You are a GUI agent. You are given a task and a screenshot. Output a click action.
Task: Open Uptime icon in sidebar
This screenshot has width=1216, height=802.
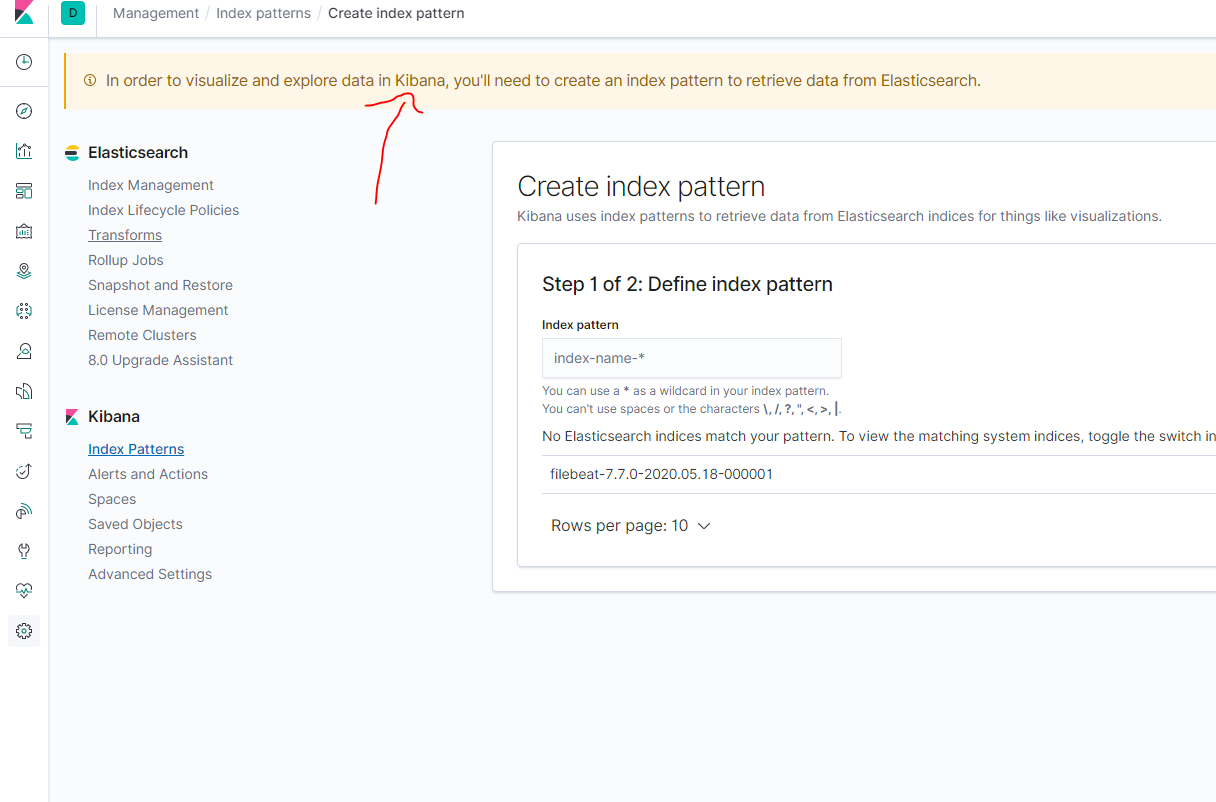pyautogui.click(x=24, y=471)
